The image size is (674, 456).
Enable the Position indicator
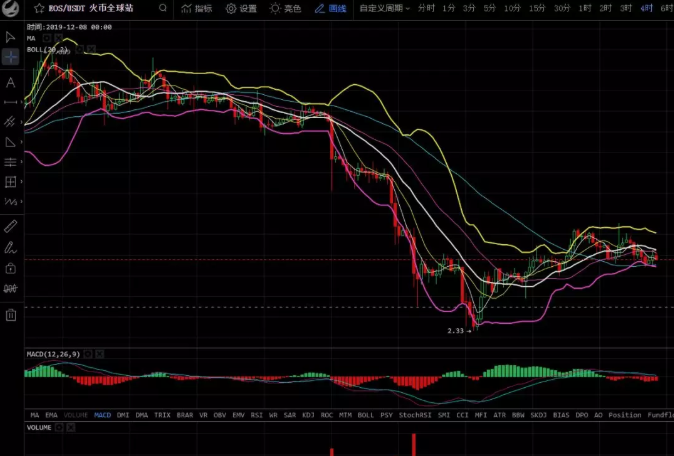pos(625,415)
